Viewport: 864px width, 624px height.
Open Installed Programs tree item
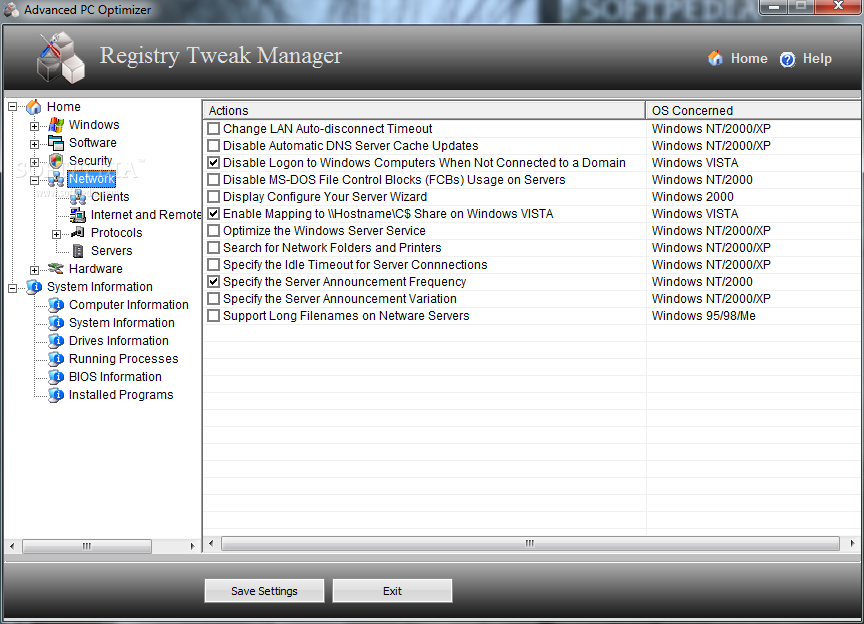(121, 395)
